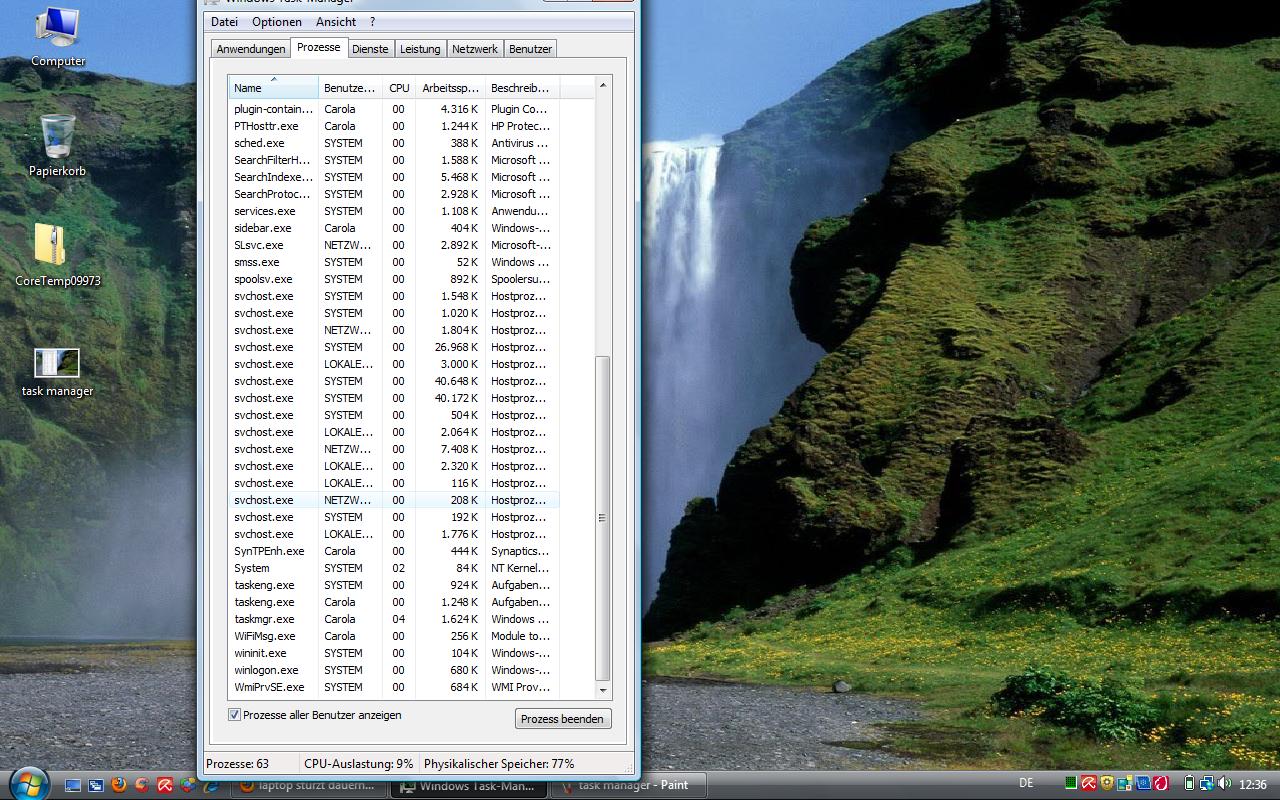Select the SLsvc.exe process row
Image resolution: width=1280 pixels, height=800 pixels.
393,245
